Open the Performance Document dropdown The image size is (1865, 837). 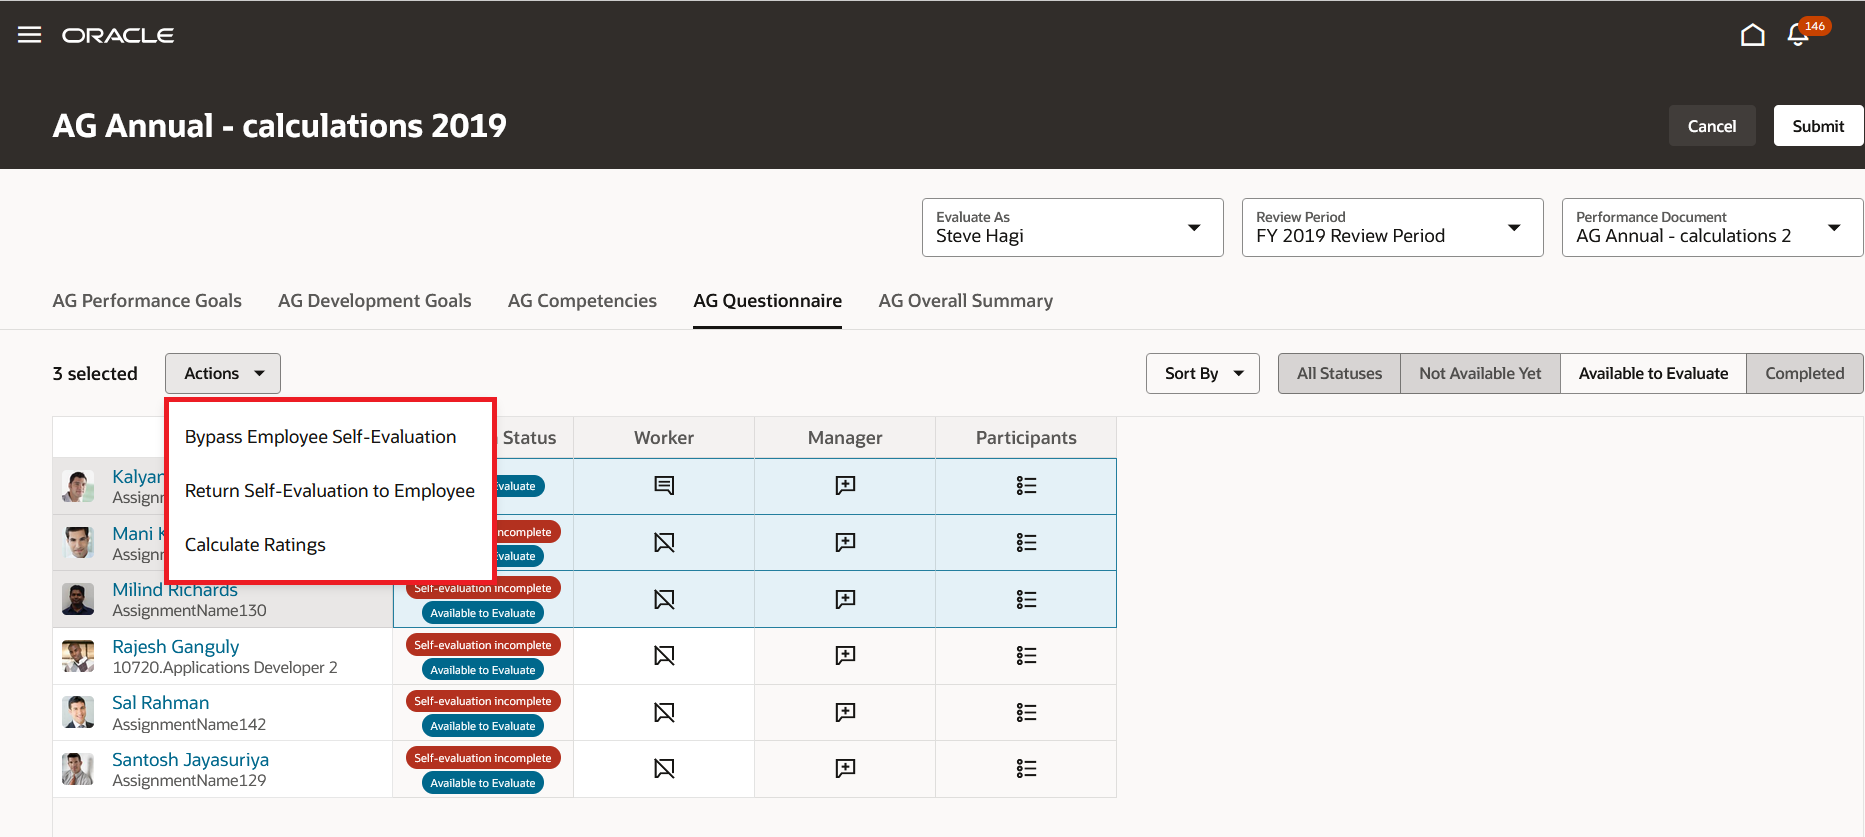(1712, 227)
